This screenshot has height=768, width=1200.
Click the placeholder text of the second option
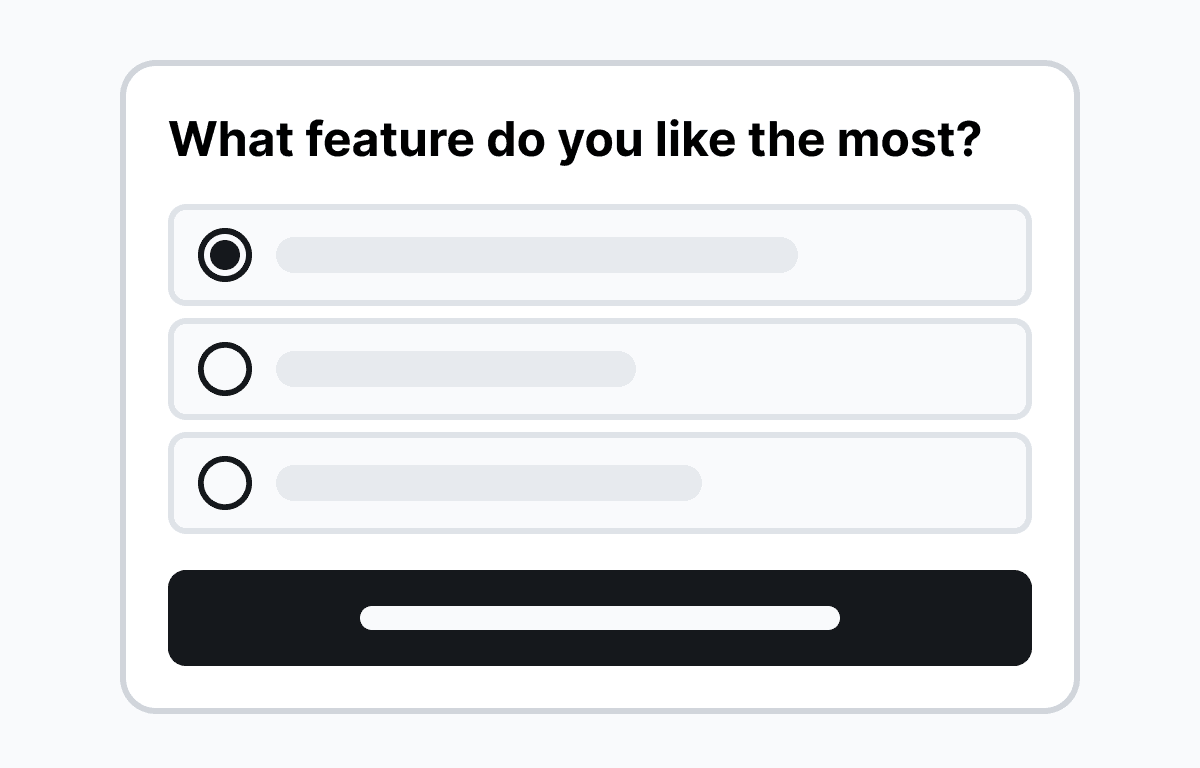click(457, 369)
